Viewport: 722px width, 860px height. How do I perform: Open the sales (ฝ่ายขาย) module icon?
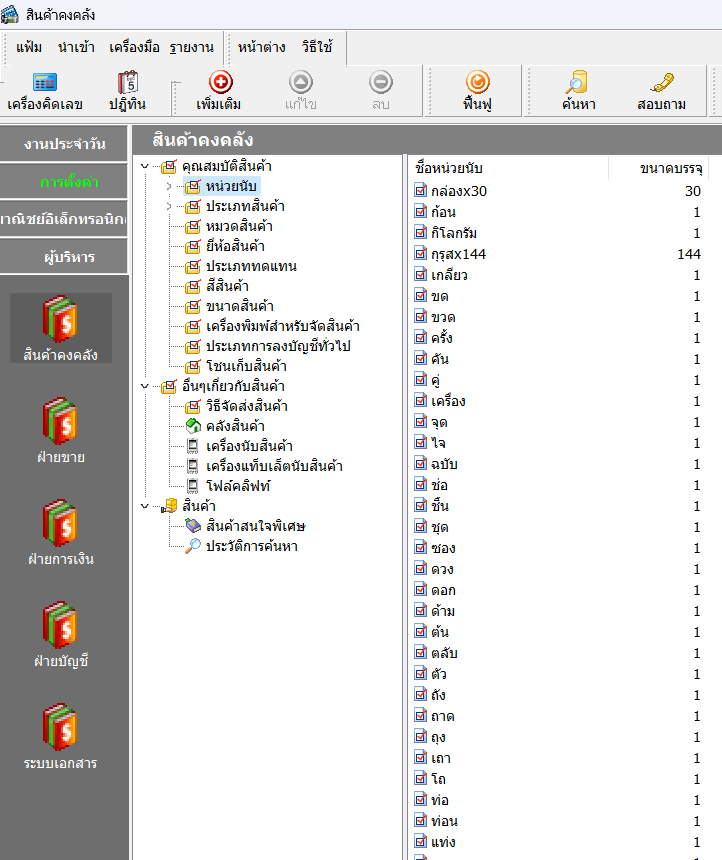pos(59,420)
